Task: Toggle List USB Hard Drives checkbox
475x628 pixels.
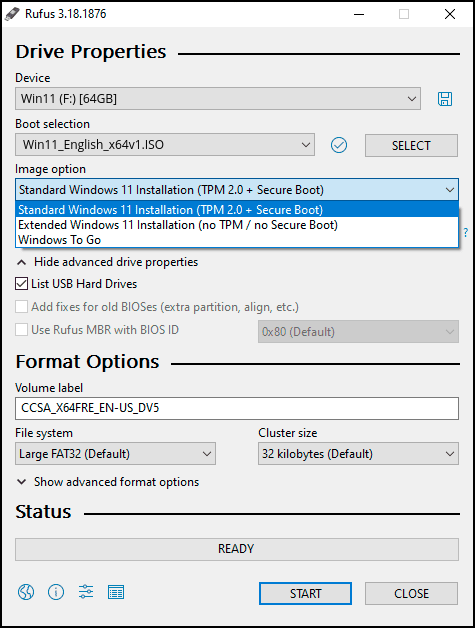Action: pos(21,284)
